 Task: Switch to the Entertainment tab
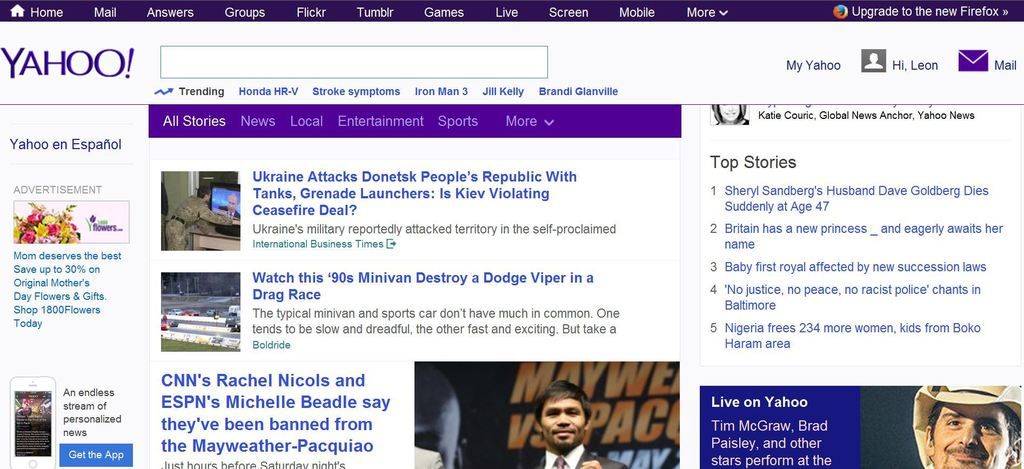click(x=381, y=121)
